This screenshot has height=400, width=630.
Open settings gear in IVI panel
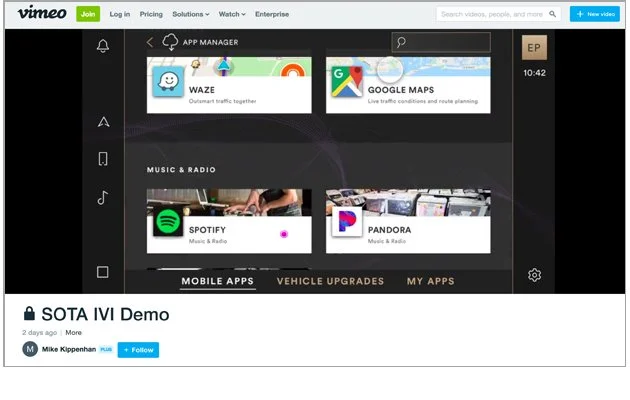pos(534,275)
